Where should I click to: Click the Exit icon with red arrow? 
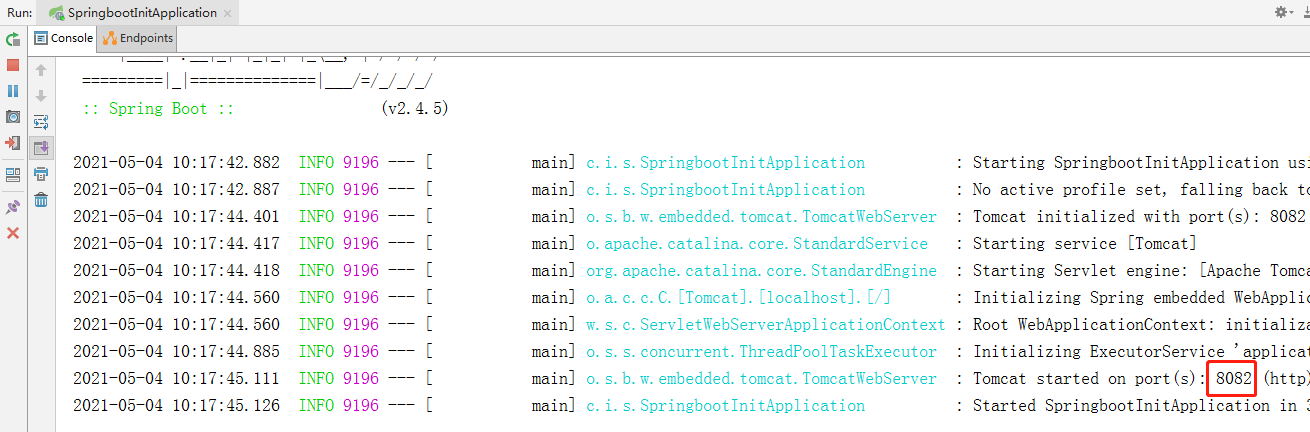click(x=13, y=143)
